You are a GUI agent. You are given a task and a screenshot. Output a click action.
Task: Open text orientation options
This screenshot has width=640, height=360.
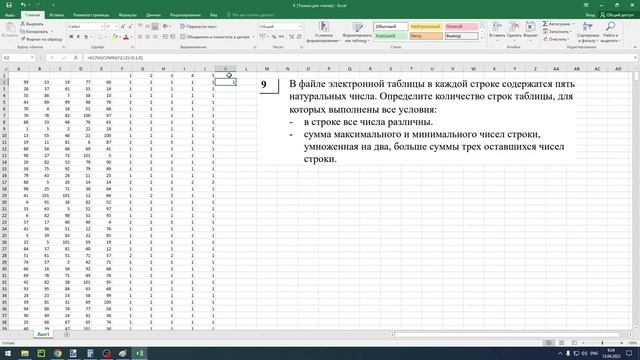pos(166,27)
